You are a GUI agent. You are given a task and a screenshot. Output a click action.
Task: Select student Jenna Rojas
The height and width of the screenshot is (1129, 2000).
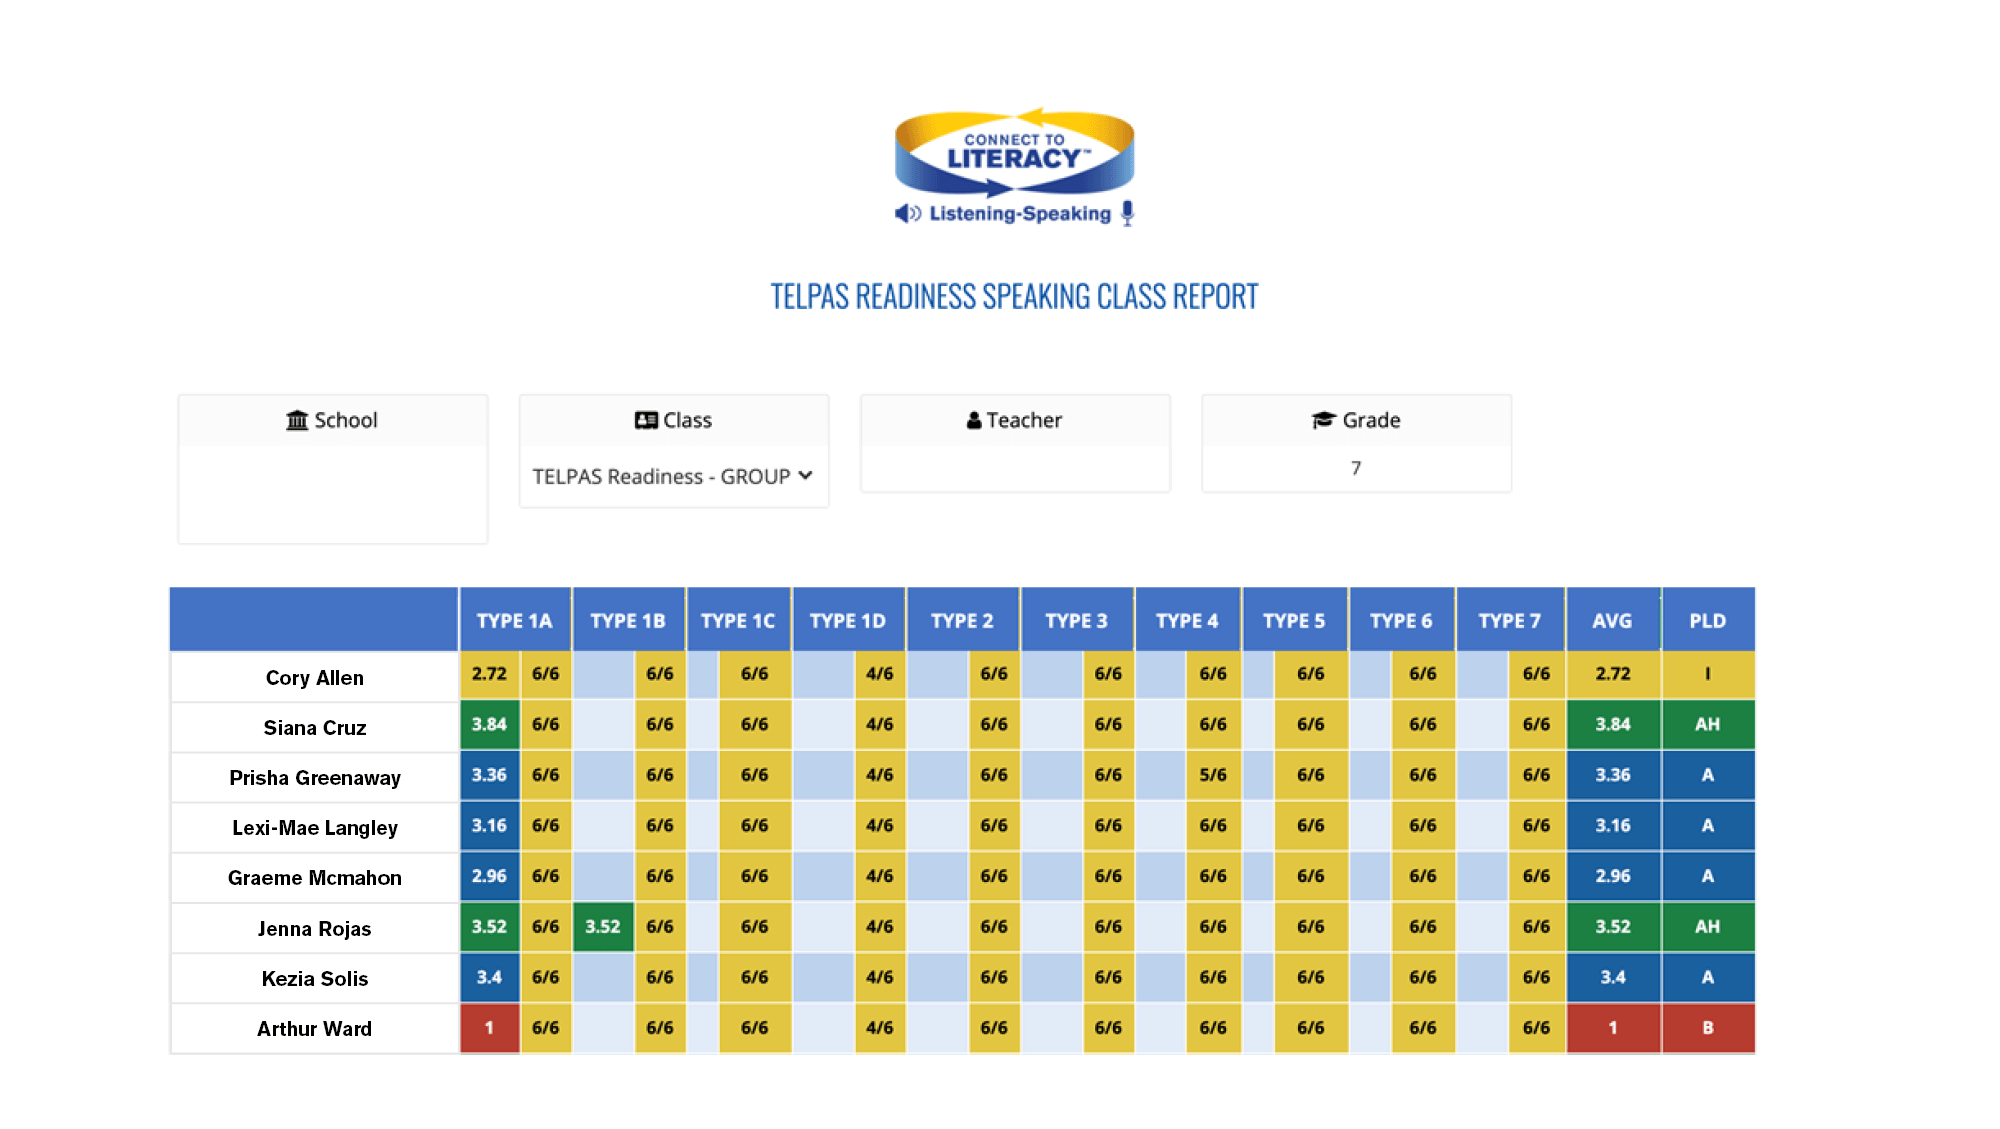pos(315,929)
